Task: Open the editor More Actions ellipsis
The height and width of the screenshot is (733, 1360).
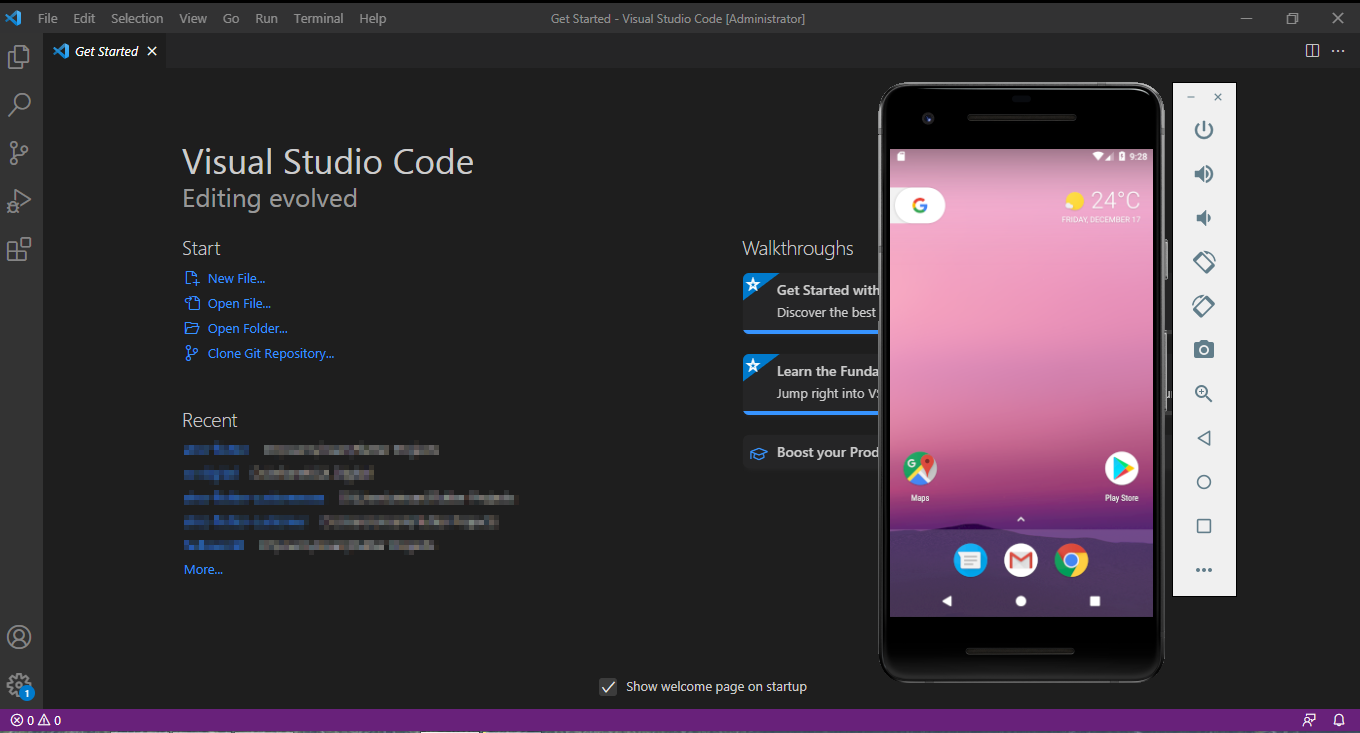Action: 1338,51
